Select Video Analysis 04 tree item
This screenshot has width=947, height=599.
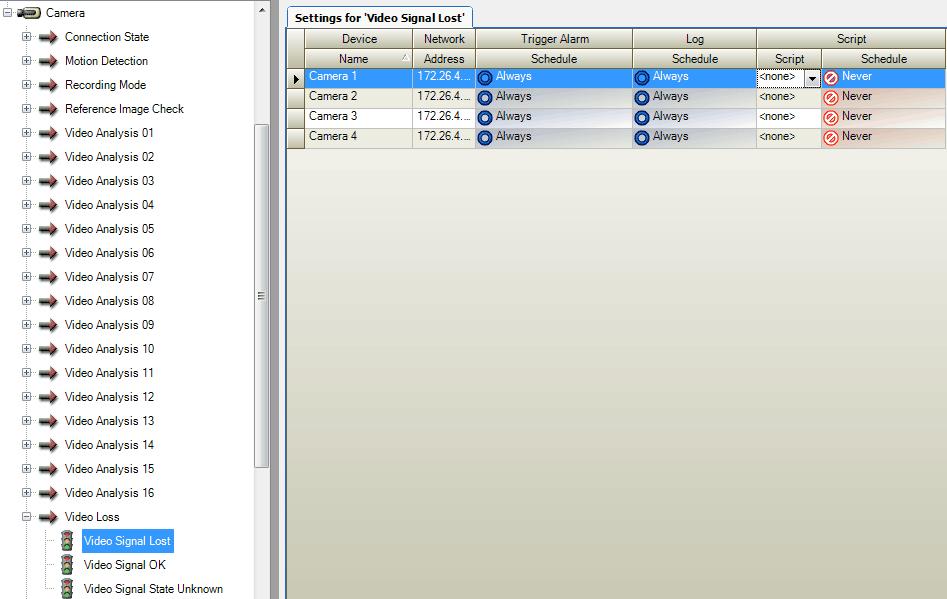(109, 205)
